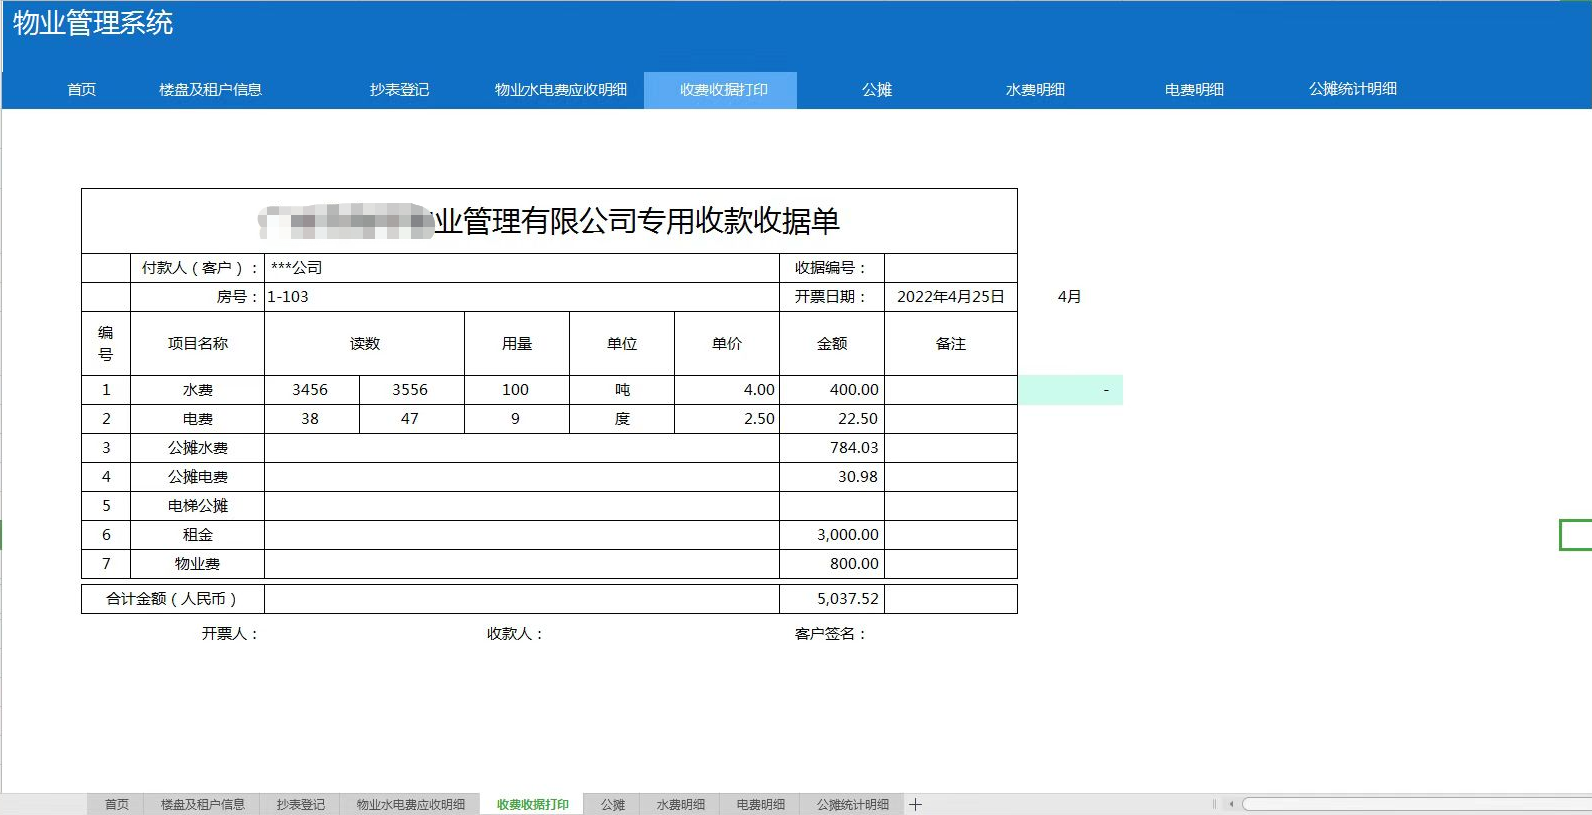Switch to the 抄表登记 sheet tab
Screen dimensions: 1592x815
[300, 804]
